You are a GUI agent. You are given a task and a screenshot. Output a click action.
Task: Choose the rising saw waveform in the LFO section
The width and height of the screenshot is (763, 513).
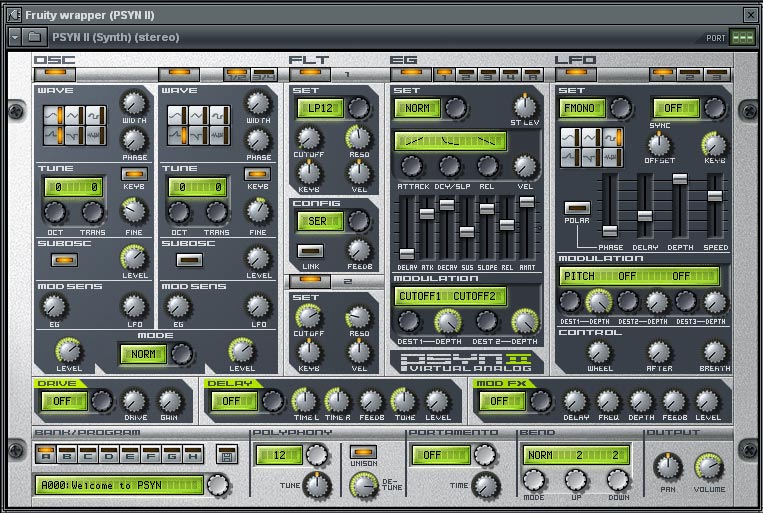coord(570,157)
